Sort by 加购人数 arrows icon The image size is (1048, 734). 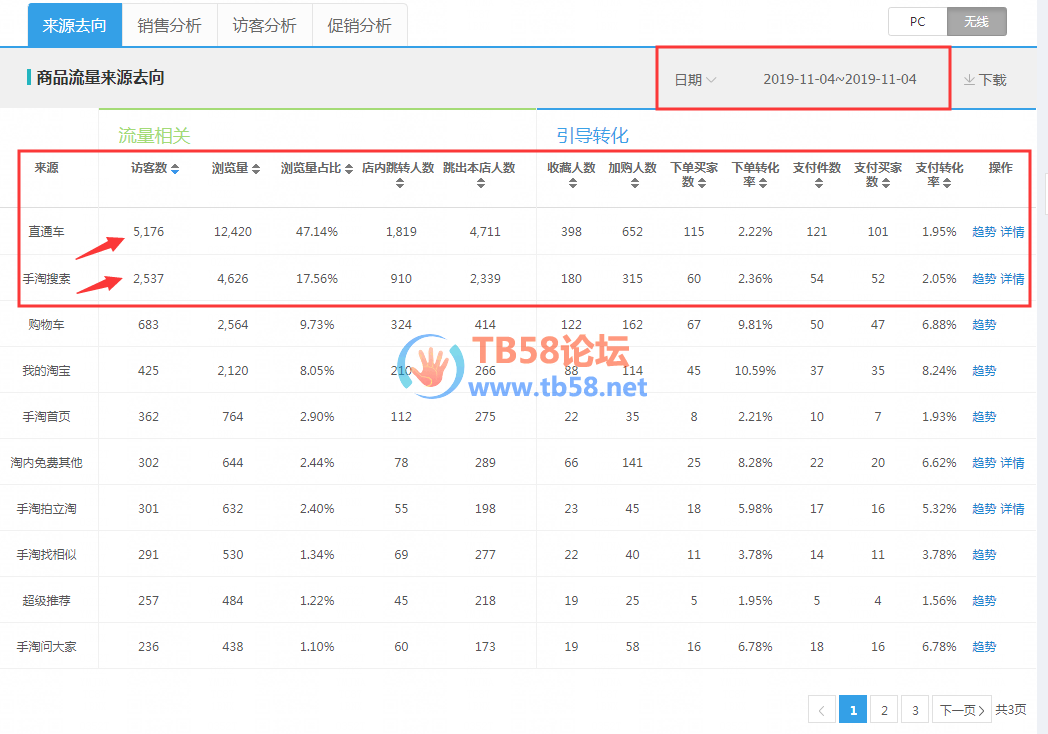[x=633, y=183]
